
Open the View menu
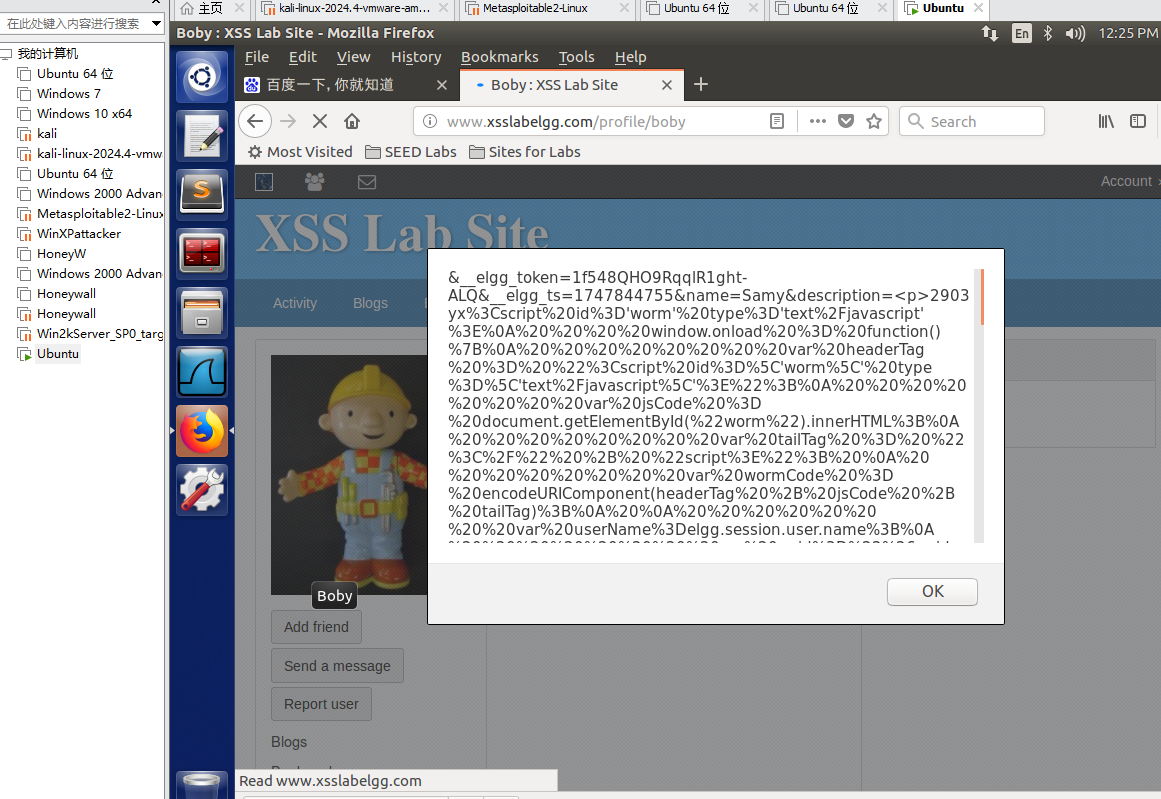[353, 57]
